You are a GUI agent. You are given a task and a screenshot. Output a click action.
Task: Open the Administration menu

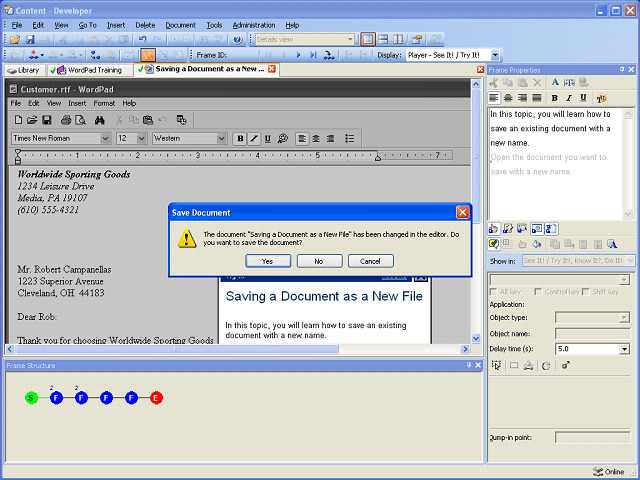pyautogui.click(x=254, y=25)
